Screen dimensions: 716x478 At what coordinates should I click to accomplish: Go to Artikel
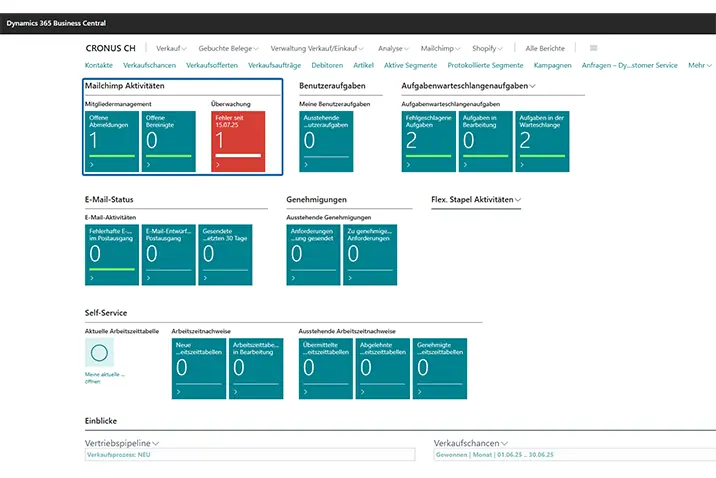pyautogui.click(x=363, y=65)
